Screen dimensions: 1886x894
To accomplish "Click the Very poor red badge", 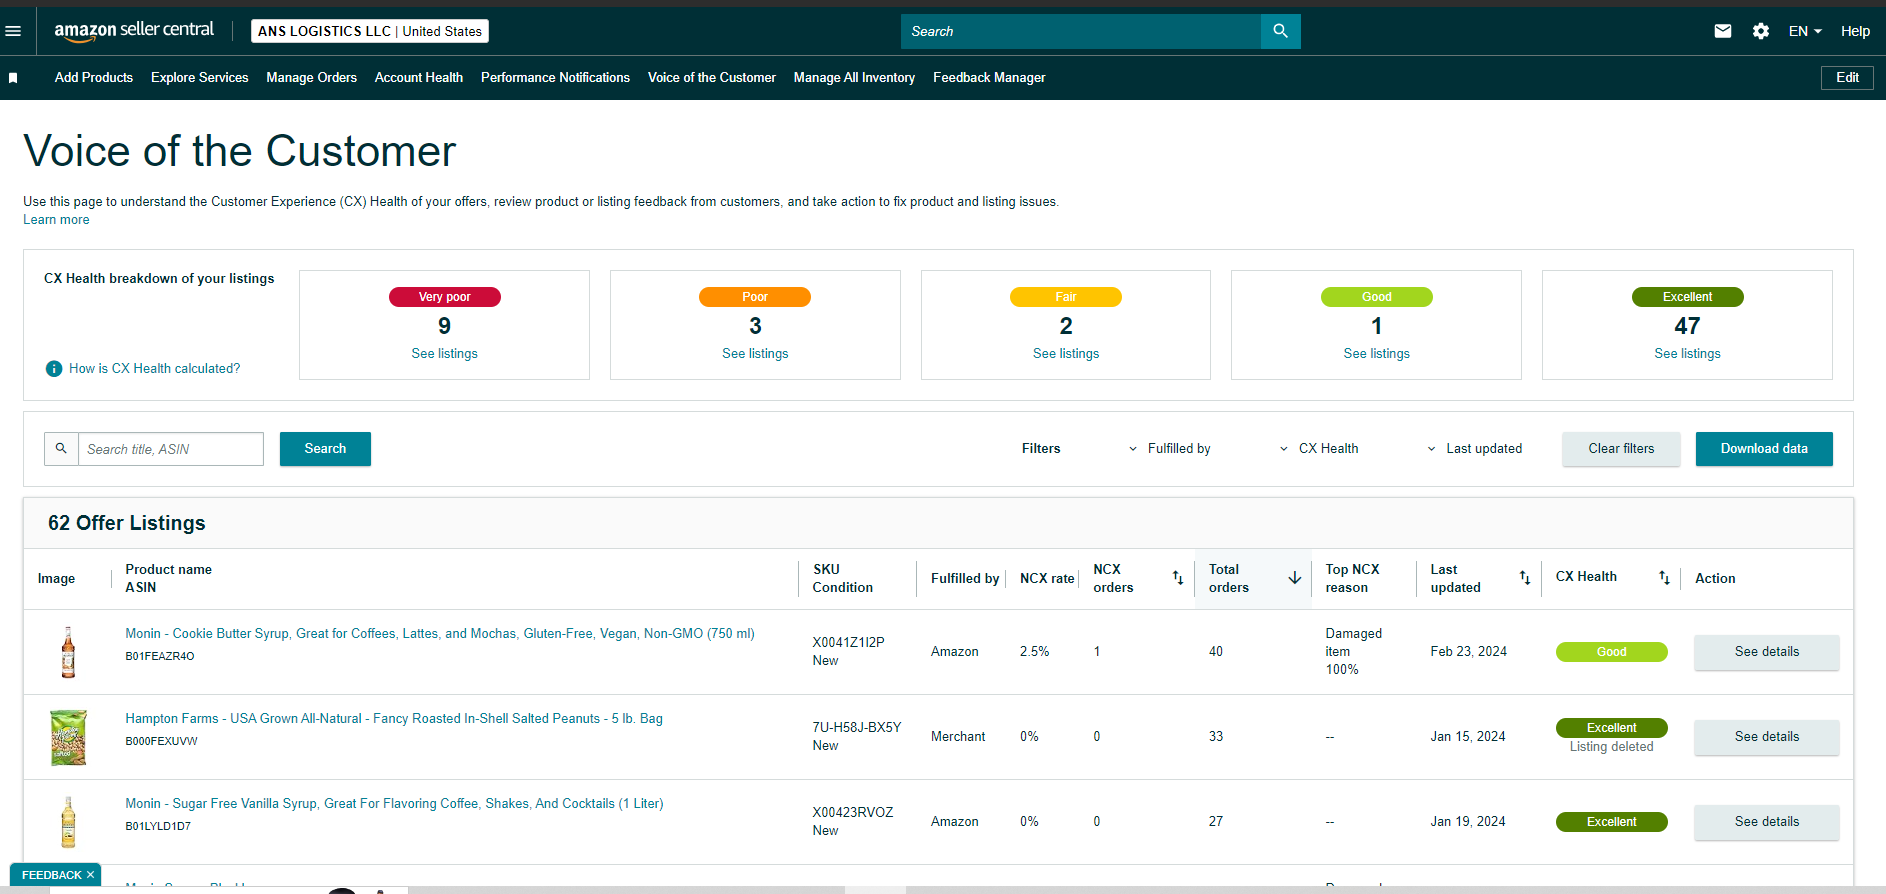I will point(444,297).
